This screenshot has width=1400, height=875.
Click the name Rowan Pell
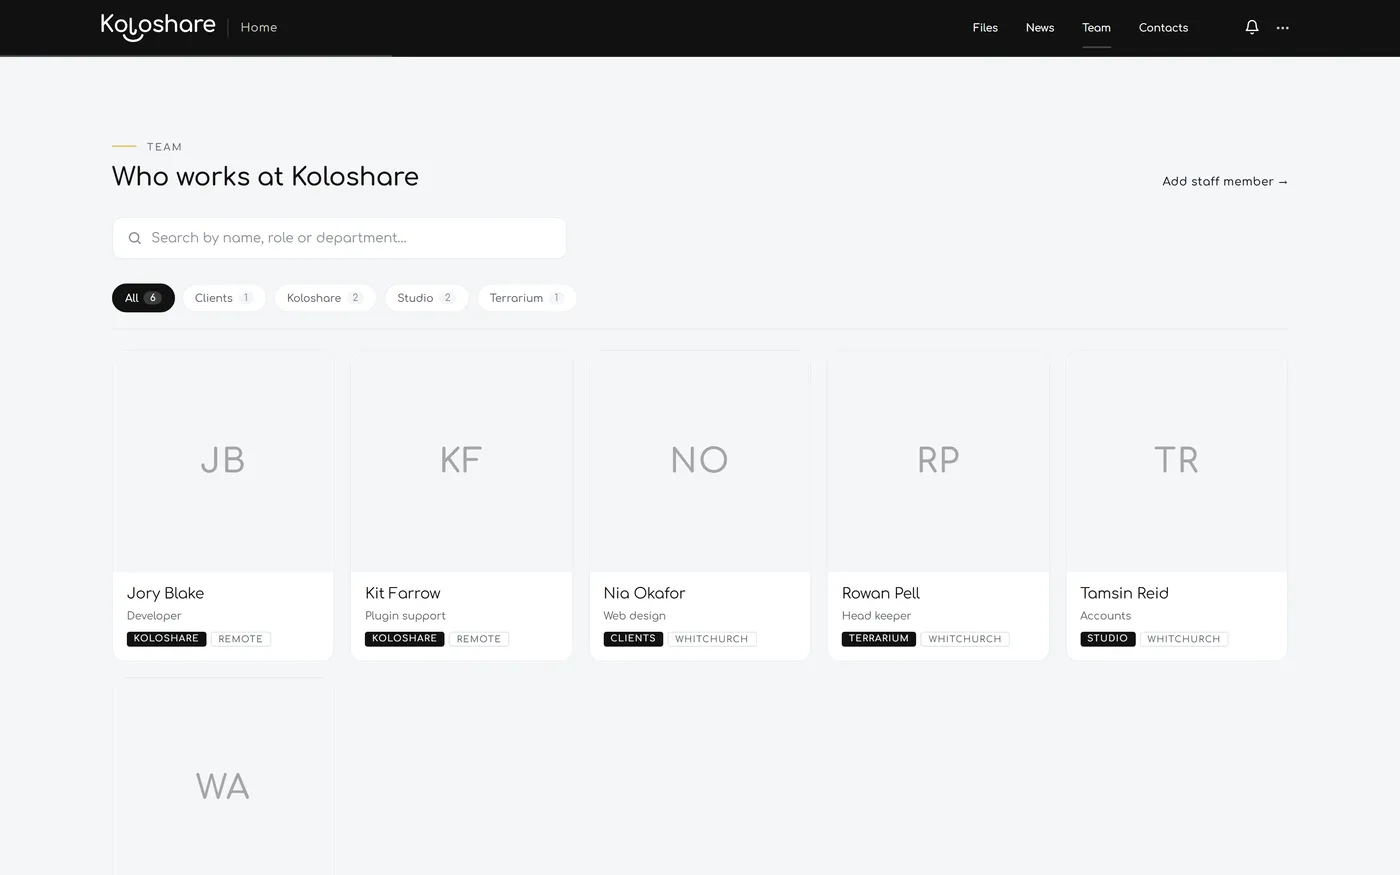881,593
